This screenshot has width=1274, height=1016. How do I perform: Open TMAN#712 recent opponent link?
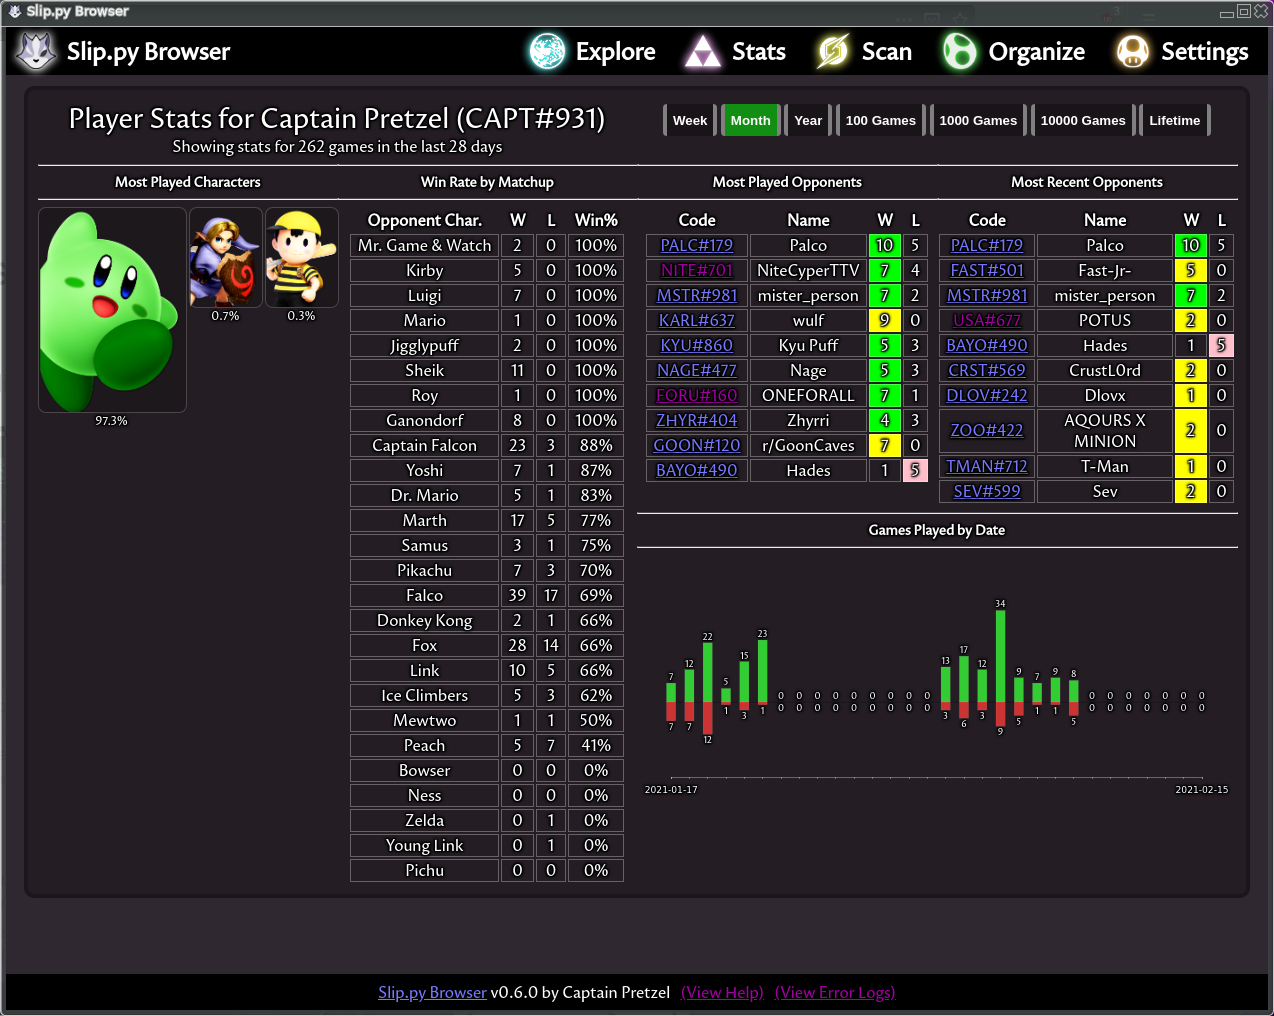pyautogui.click(x=987, y=466)
